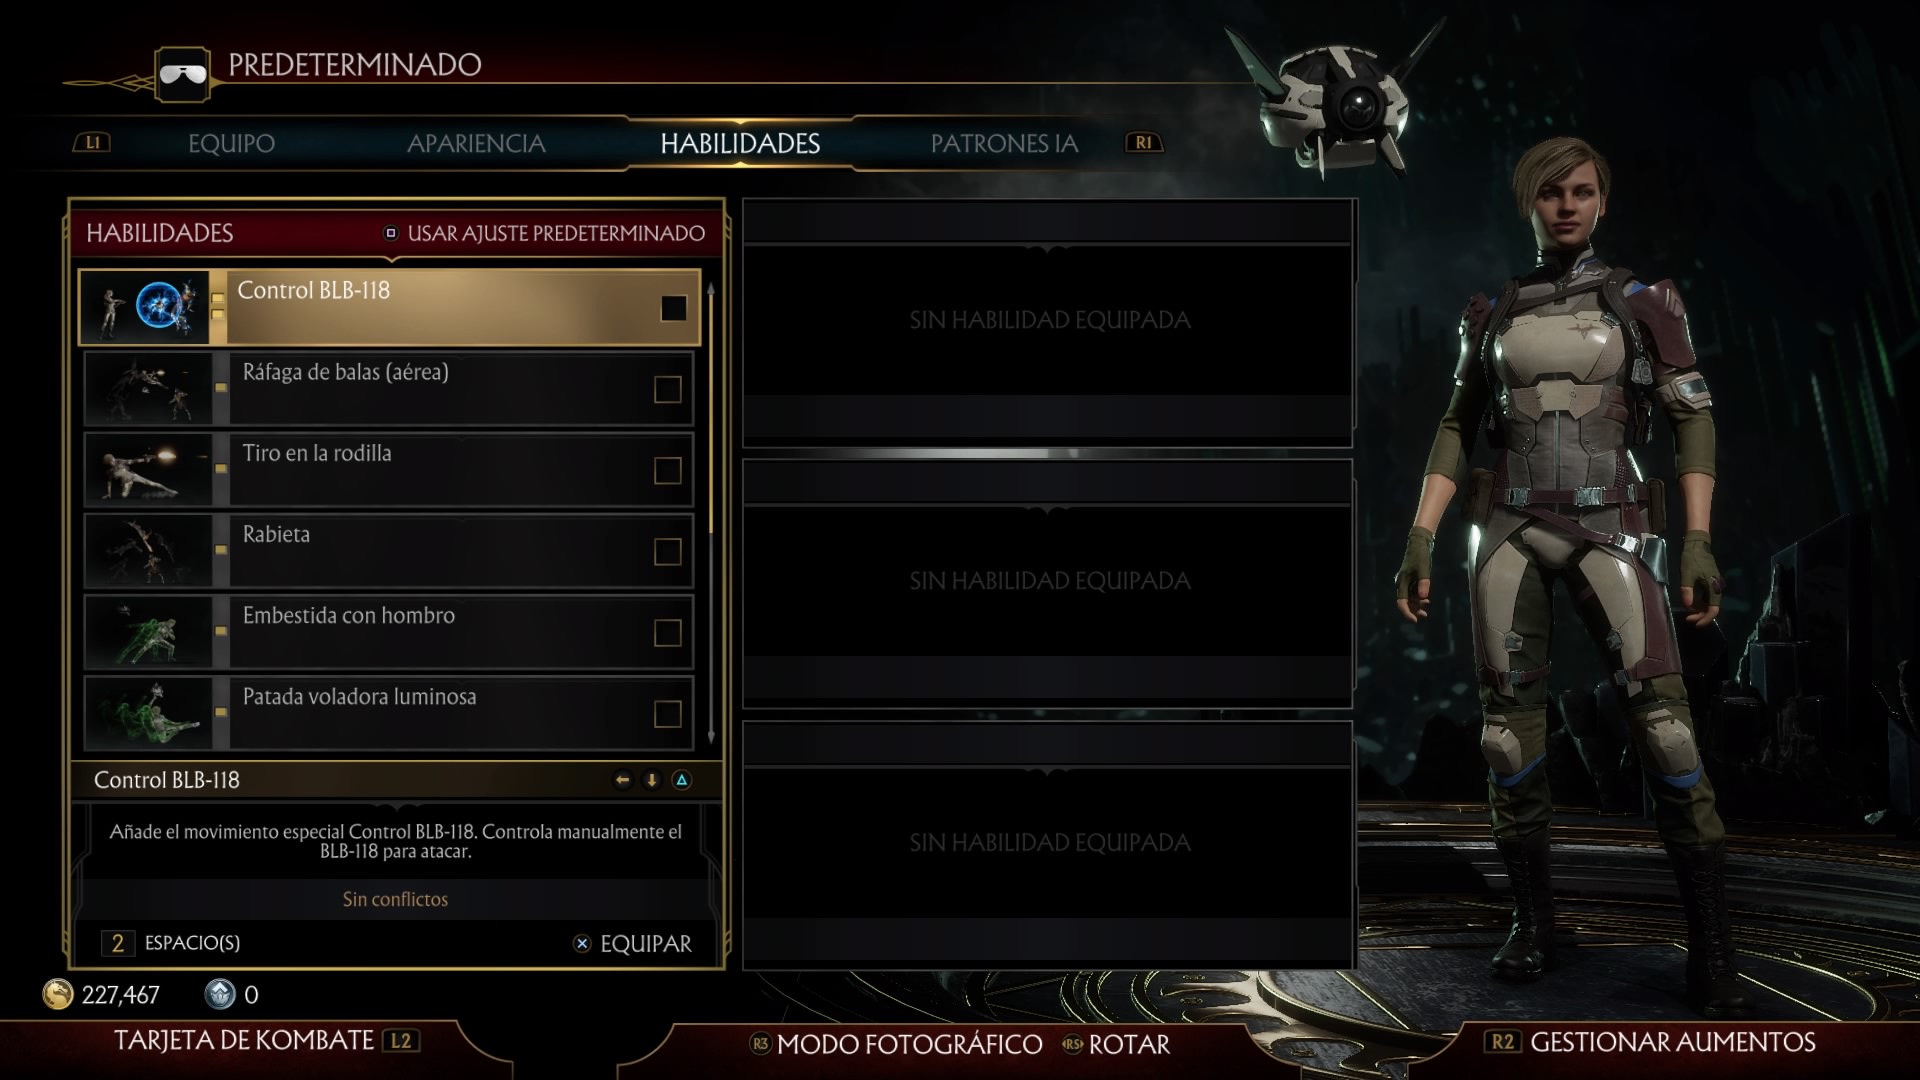
Task: Click the blue crystal currency icon
Action: pos(220,994)
